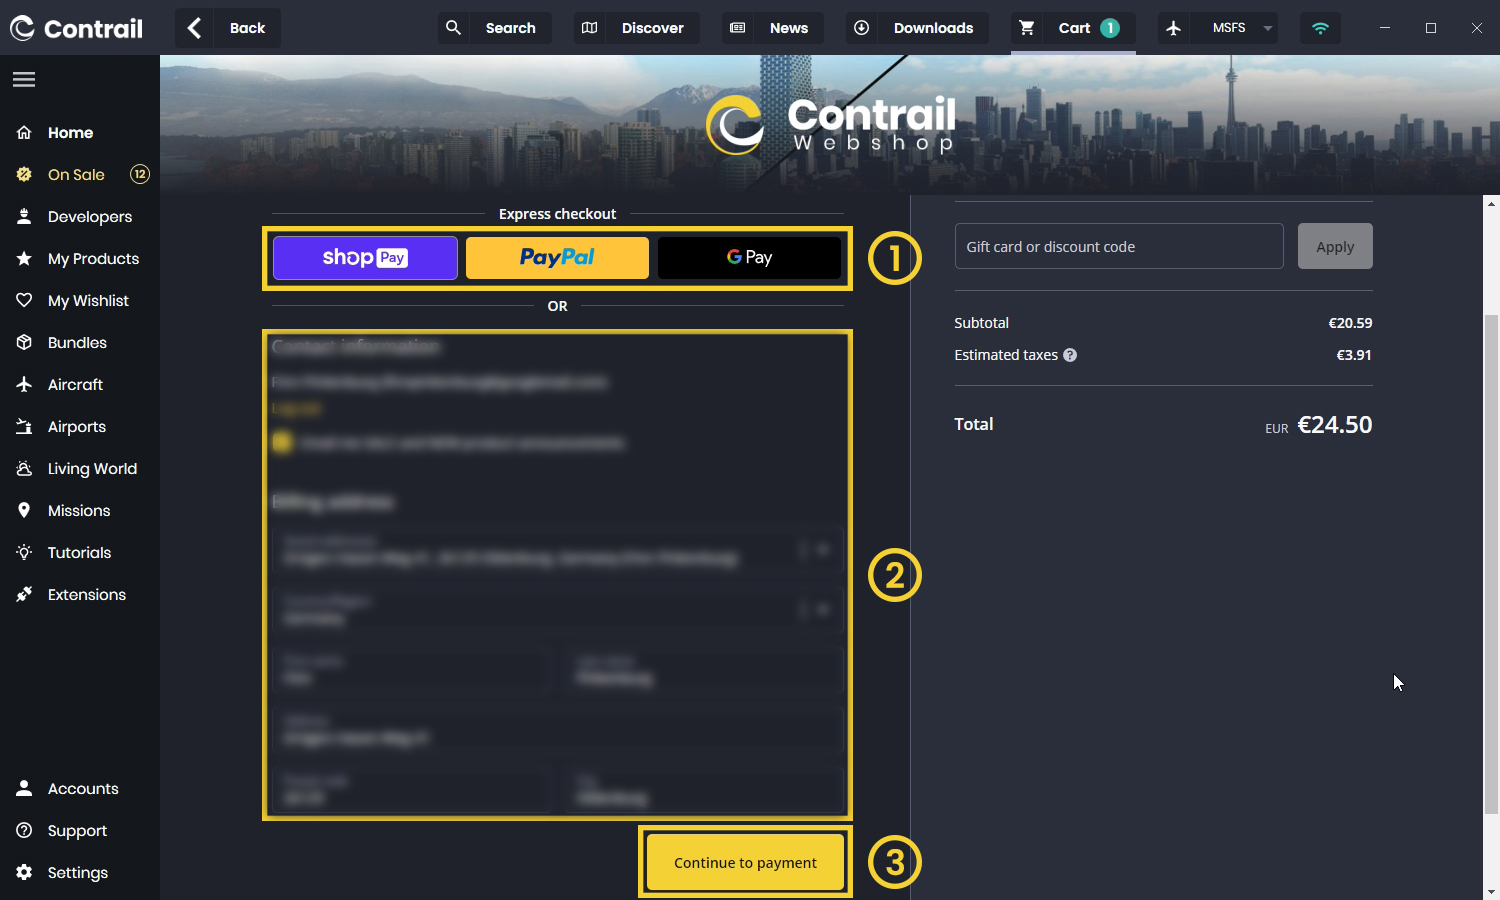The height and width of the screenshot is (900, 1500).
Task: Open the hamburger menu icon
Action: click(24, 79)
